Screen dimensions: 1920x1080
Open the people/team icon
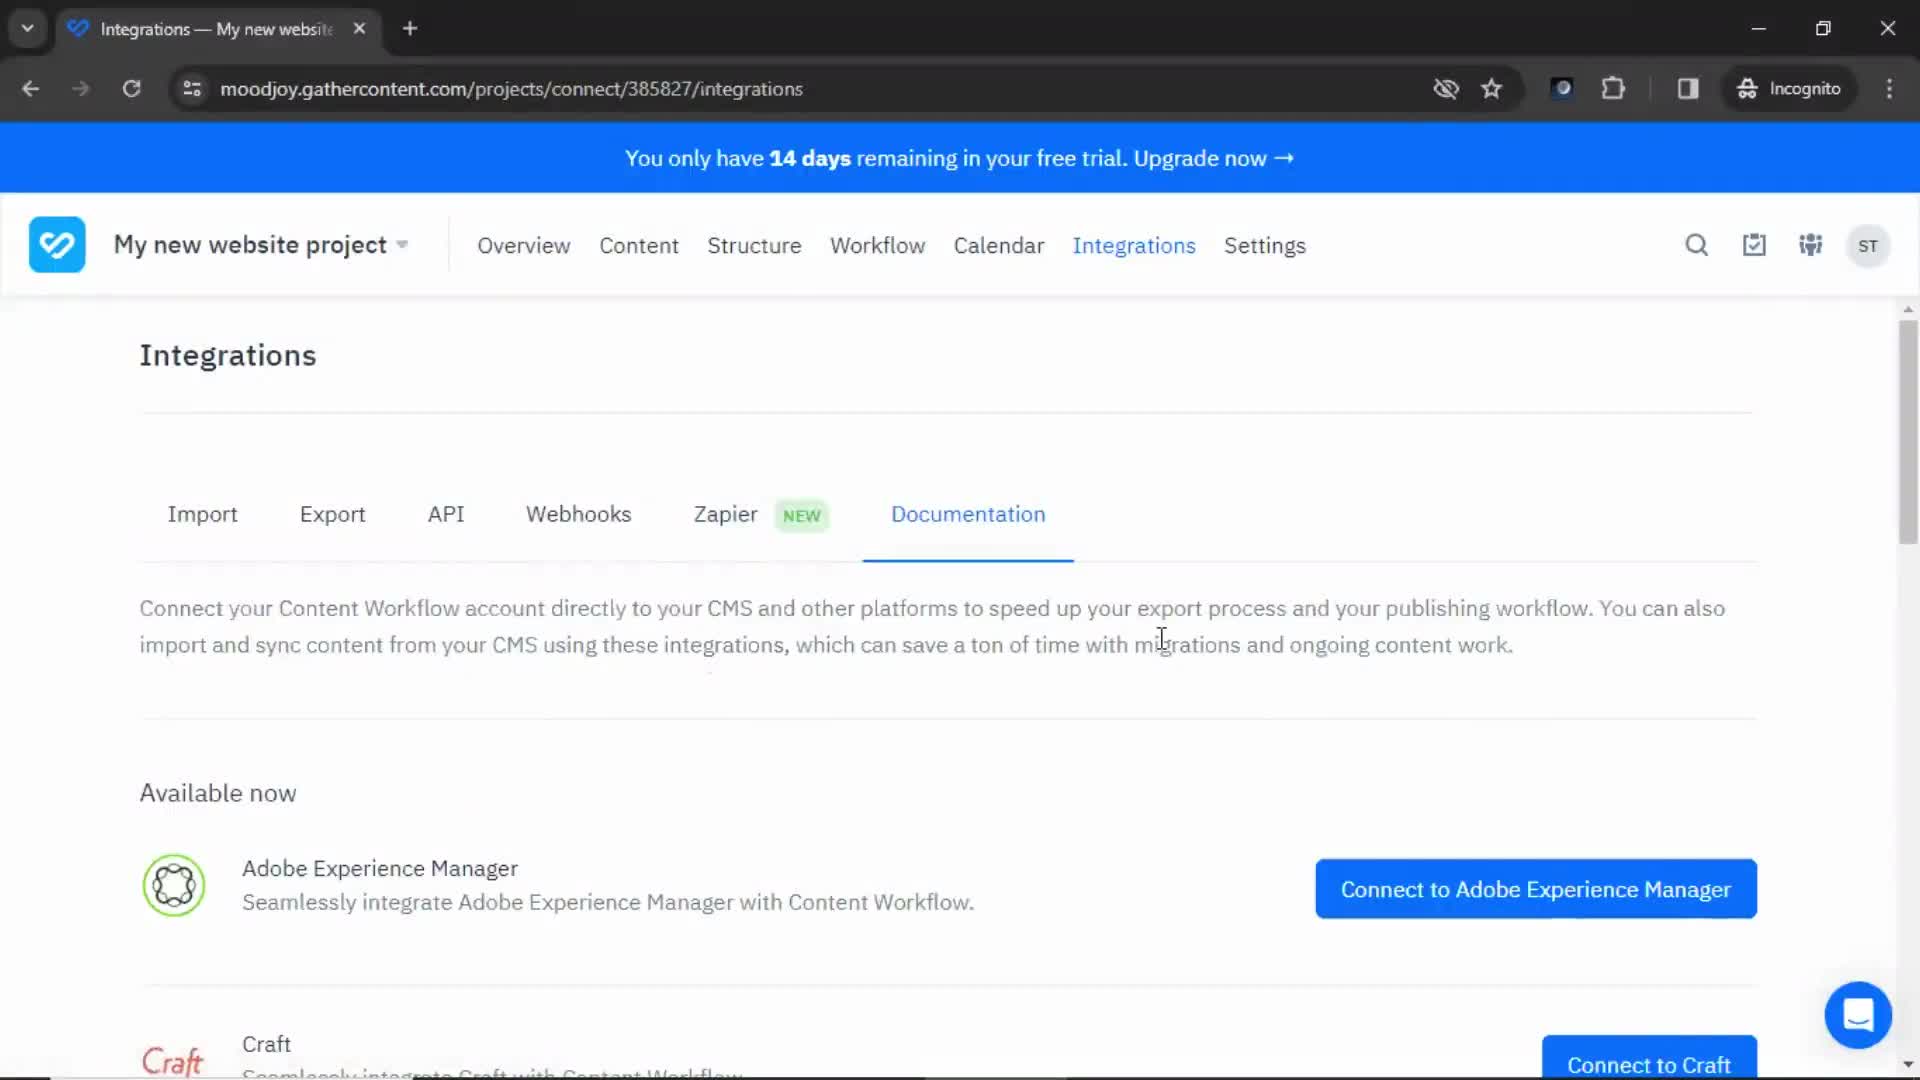(1810, 245)
